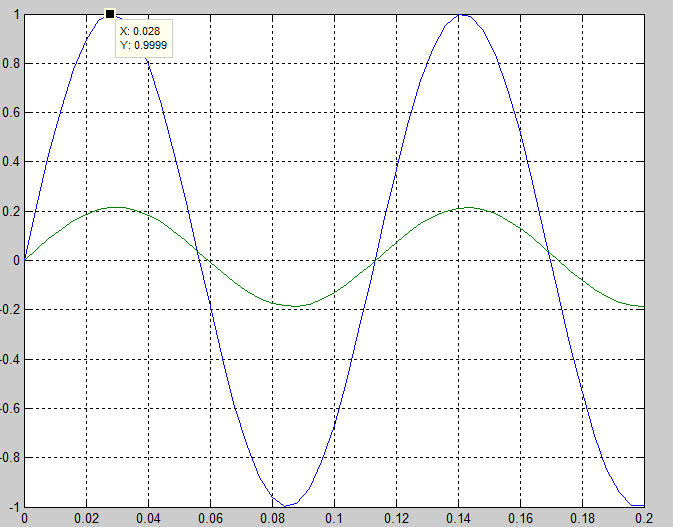Click the x-axis tick label 0.08
The width and height of the screenshot is (673, 527).
pyautogui.click(x=273, y=518)
